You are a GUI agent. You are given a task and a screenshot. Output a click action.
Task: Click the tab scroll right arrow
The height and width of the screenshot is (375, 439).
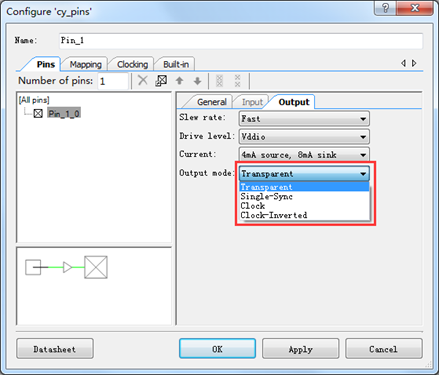[414, 63]
